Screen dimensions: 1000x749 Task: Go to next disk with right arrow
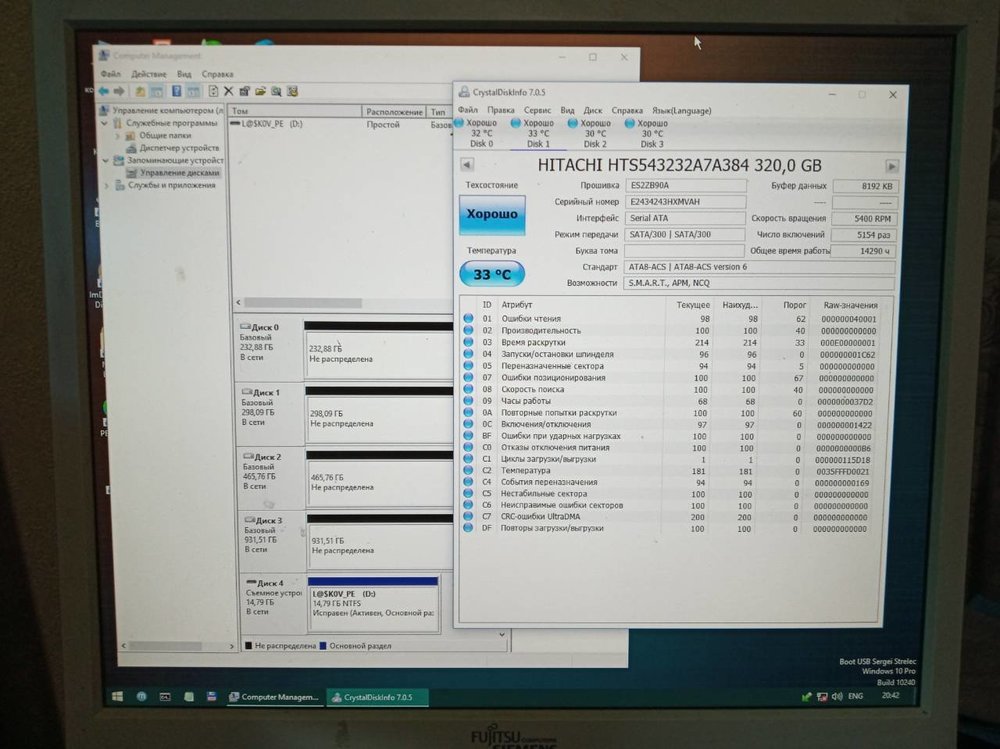(892, 166)
